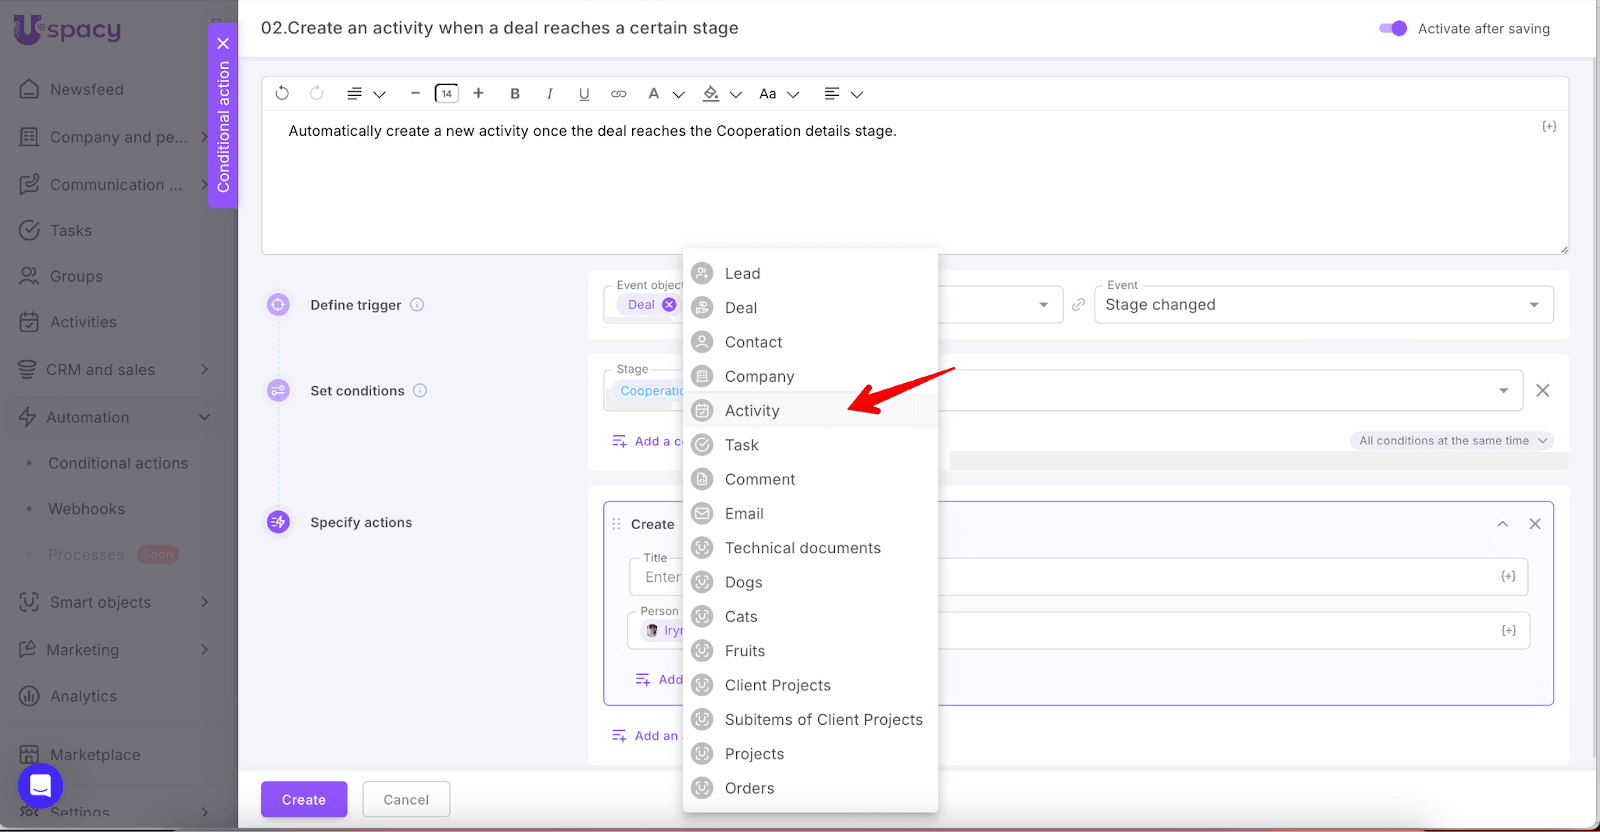Image resolution: width=1600 pixels, height=832 pixels.
Task: Remove the Deal chip from Event object
Action: [x=669, y=305]
